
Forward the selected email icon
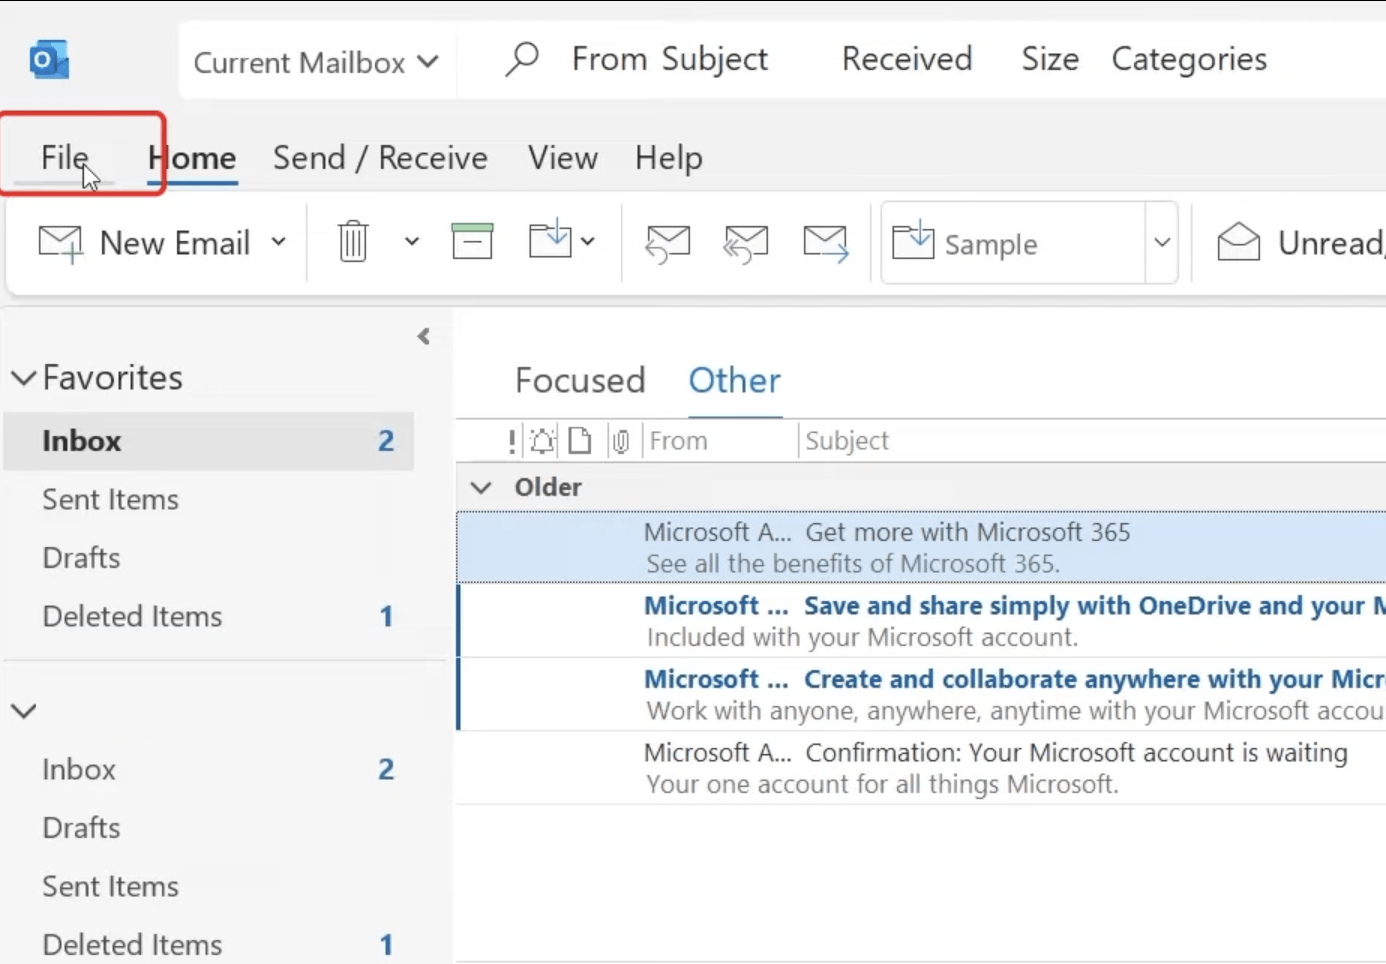(826, 243)
